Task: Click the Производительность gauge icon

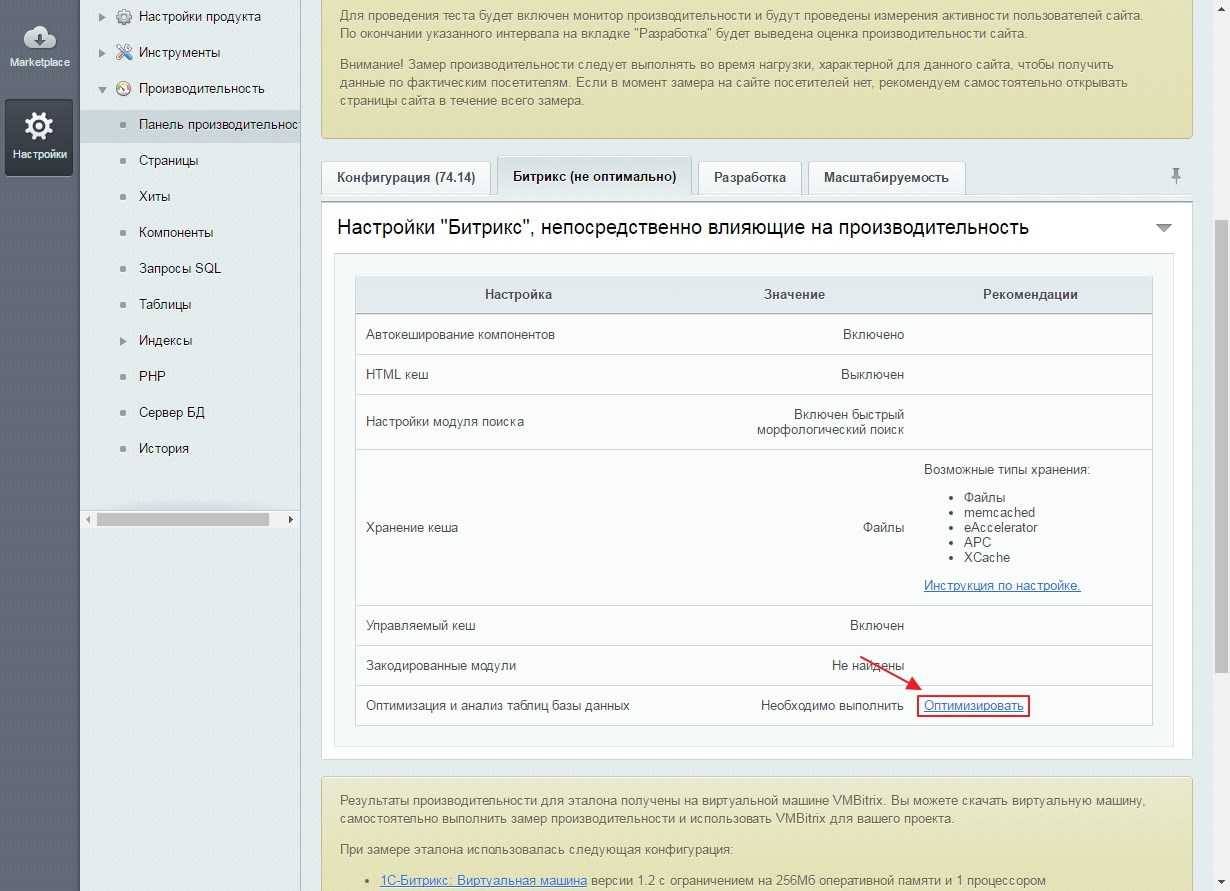Action: [x=124, y=89]
